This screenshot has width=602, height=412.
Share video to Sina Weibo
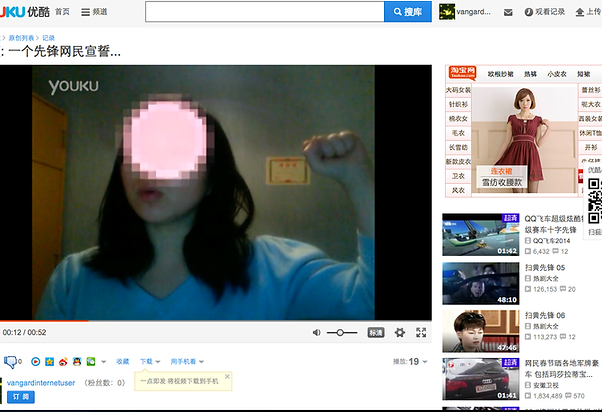click(63, 362)
